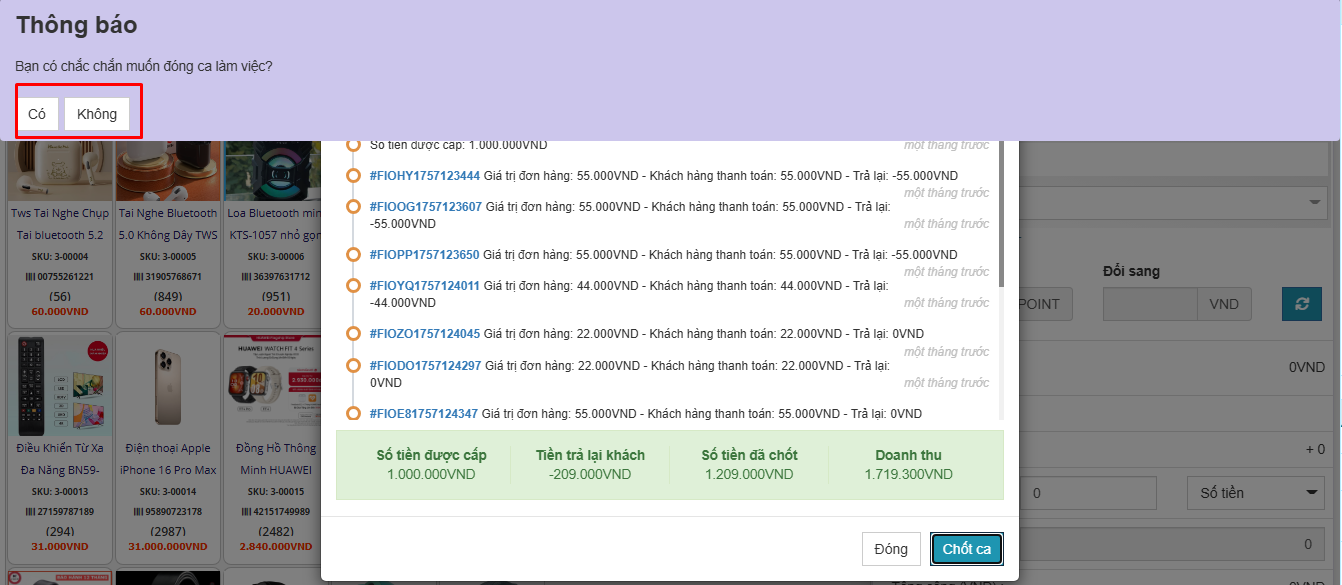This screenshot has height=585, width=1342.
Task: Open order link #FIOYQ1757124011
Action: click(424, 286)
